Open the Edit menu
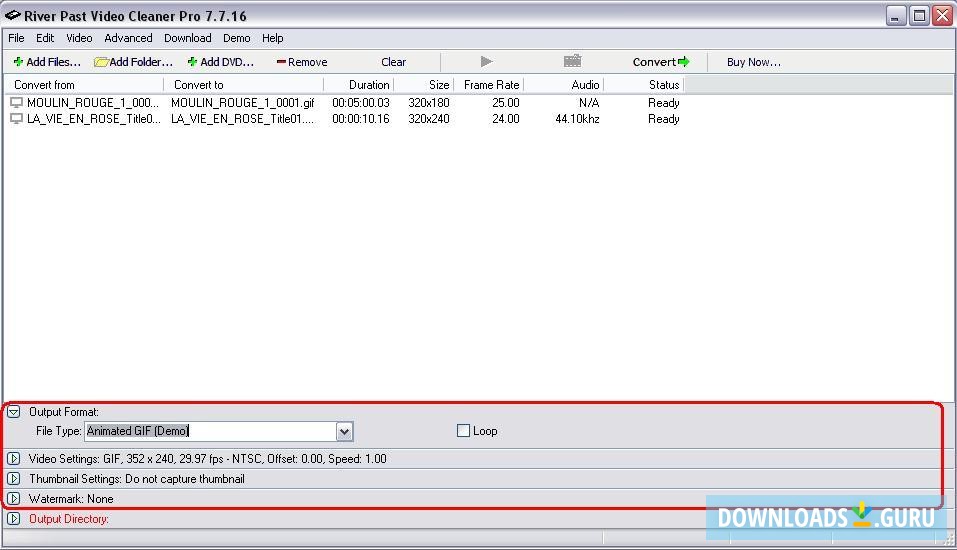The image size is (957, 550). point(45,38)
